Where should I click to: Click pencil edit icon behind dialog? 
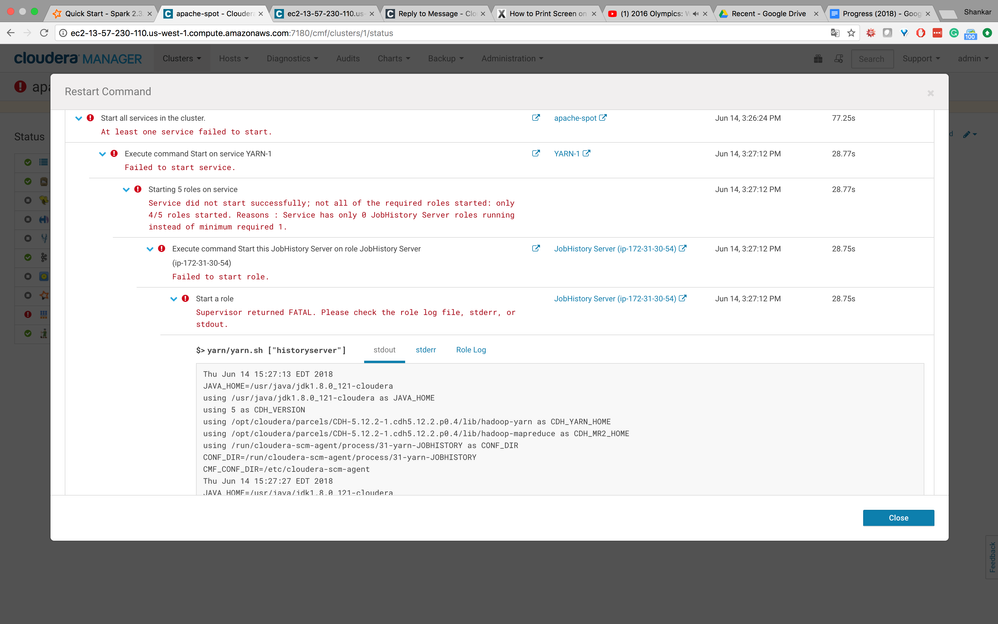click(x=967, y=134)
